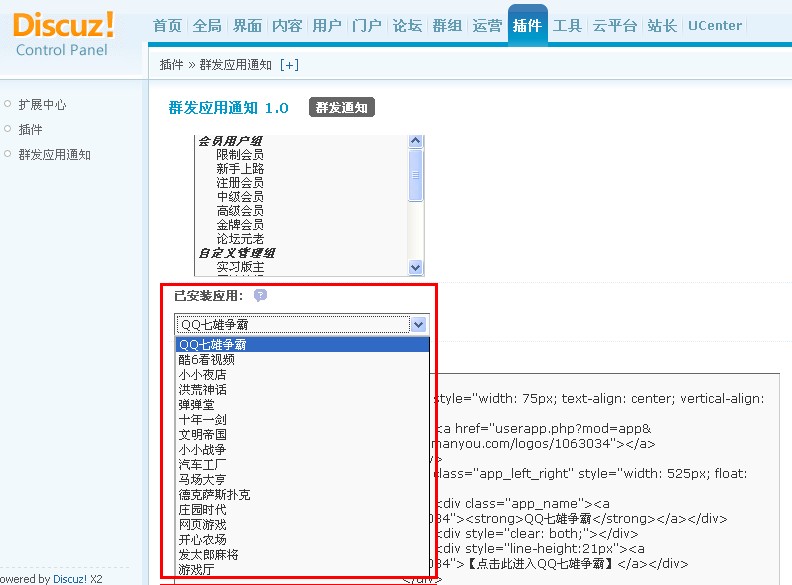Select 新手上路 in user group list
Viewport: 792px width, 585px height.
coord(240,169)
